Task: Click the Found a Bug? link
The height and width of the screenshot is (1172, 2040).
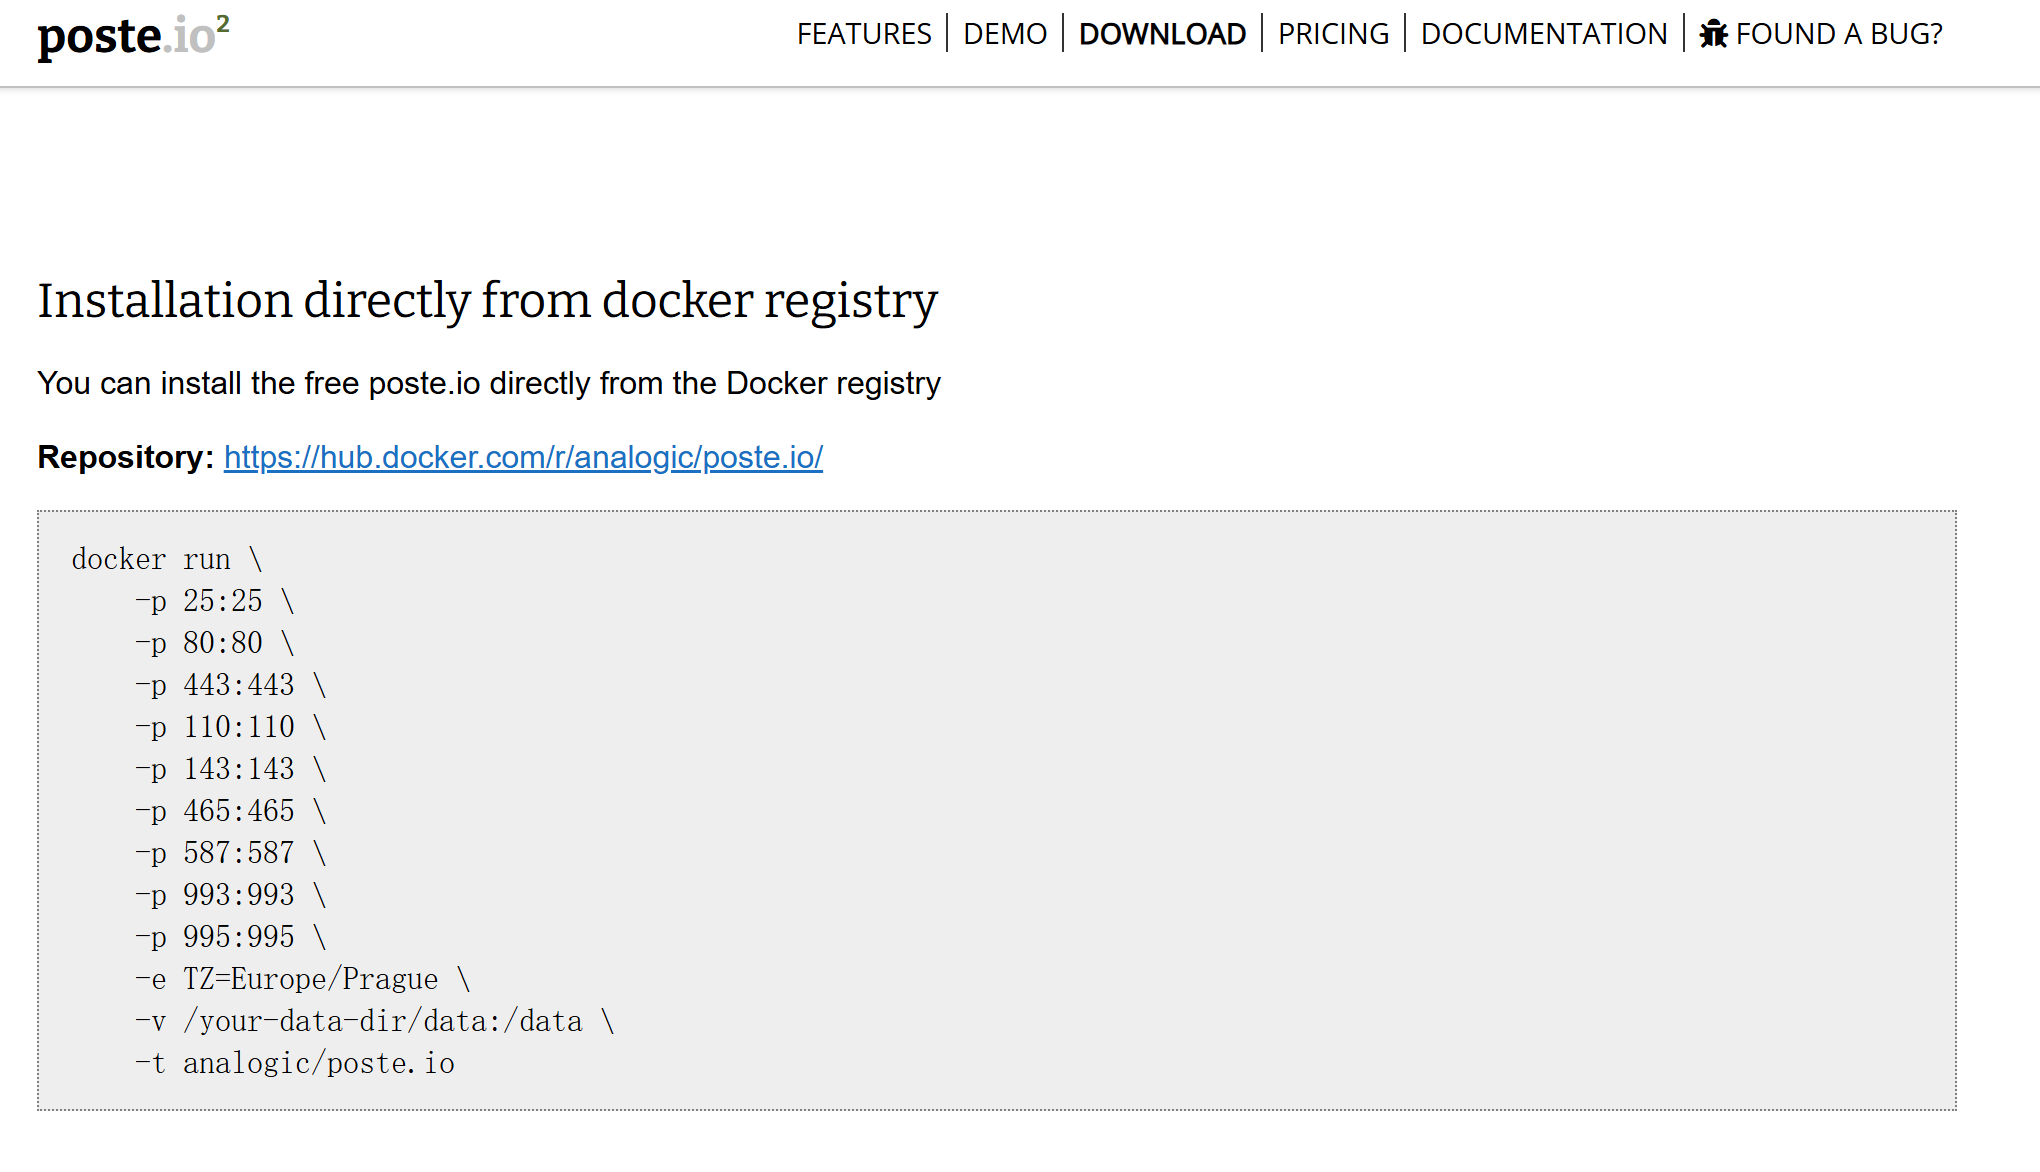Action: (x=1822, y=34)
